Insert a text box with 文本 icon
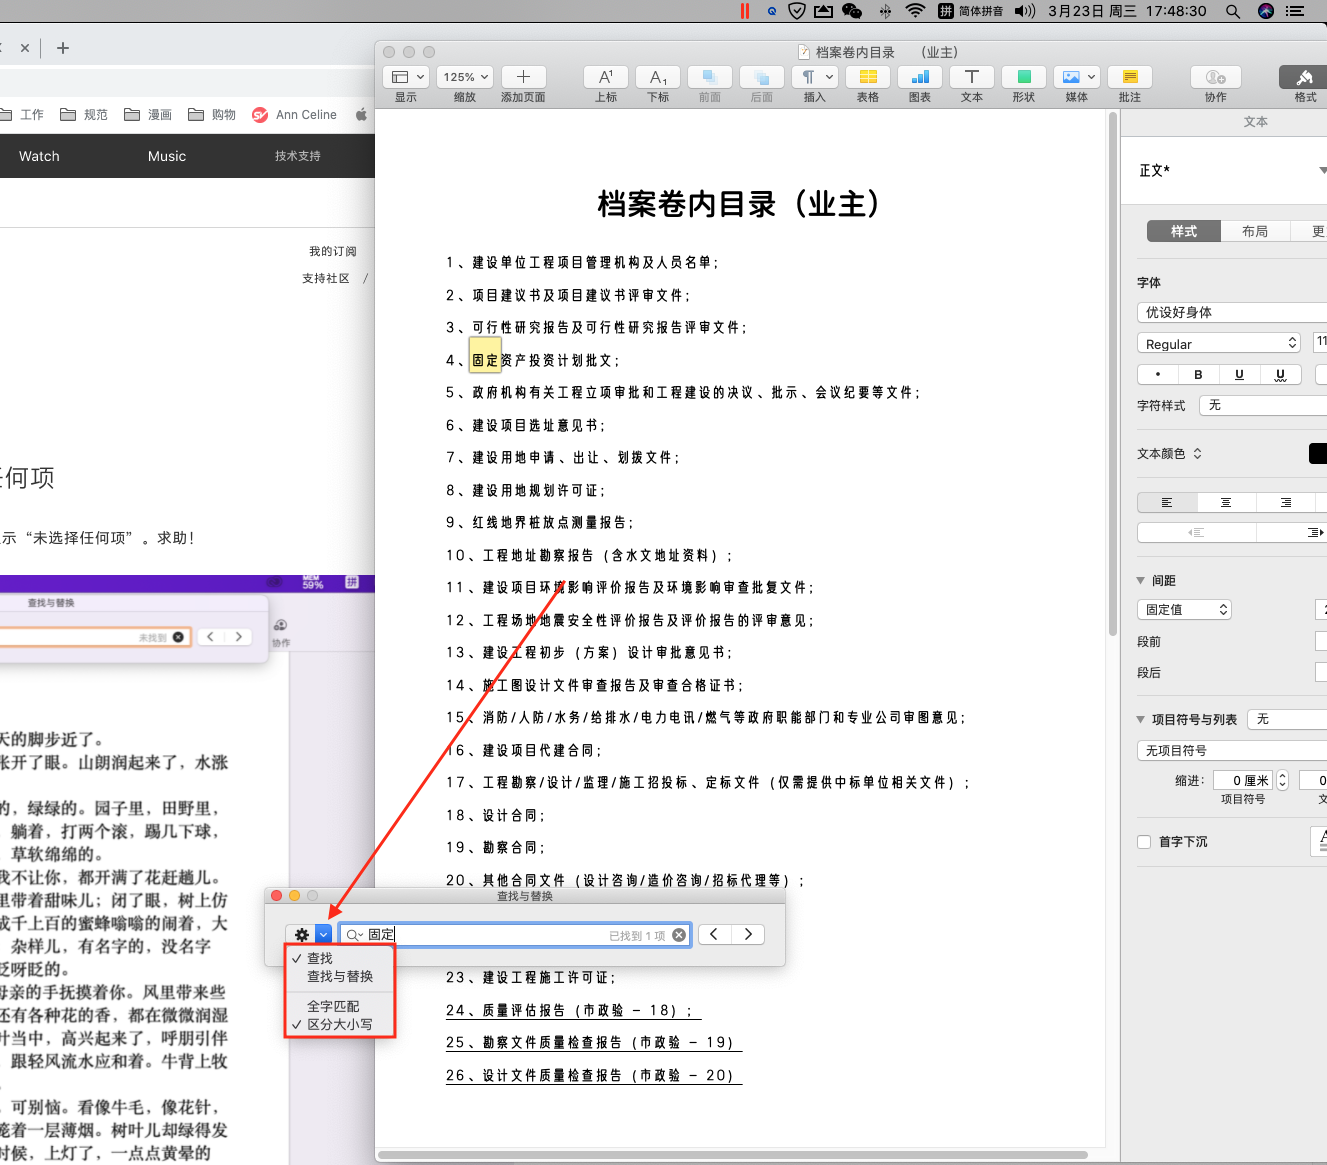Screen dimensions: 1327x1165 click(971, 78)
